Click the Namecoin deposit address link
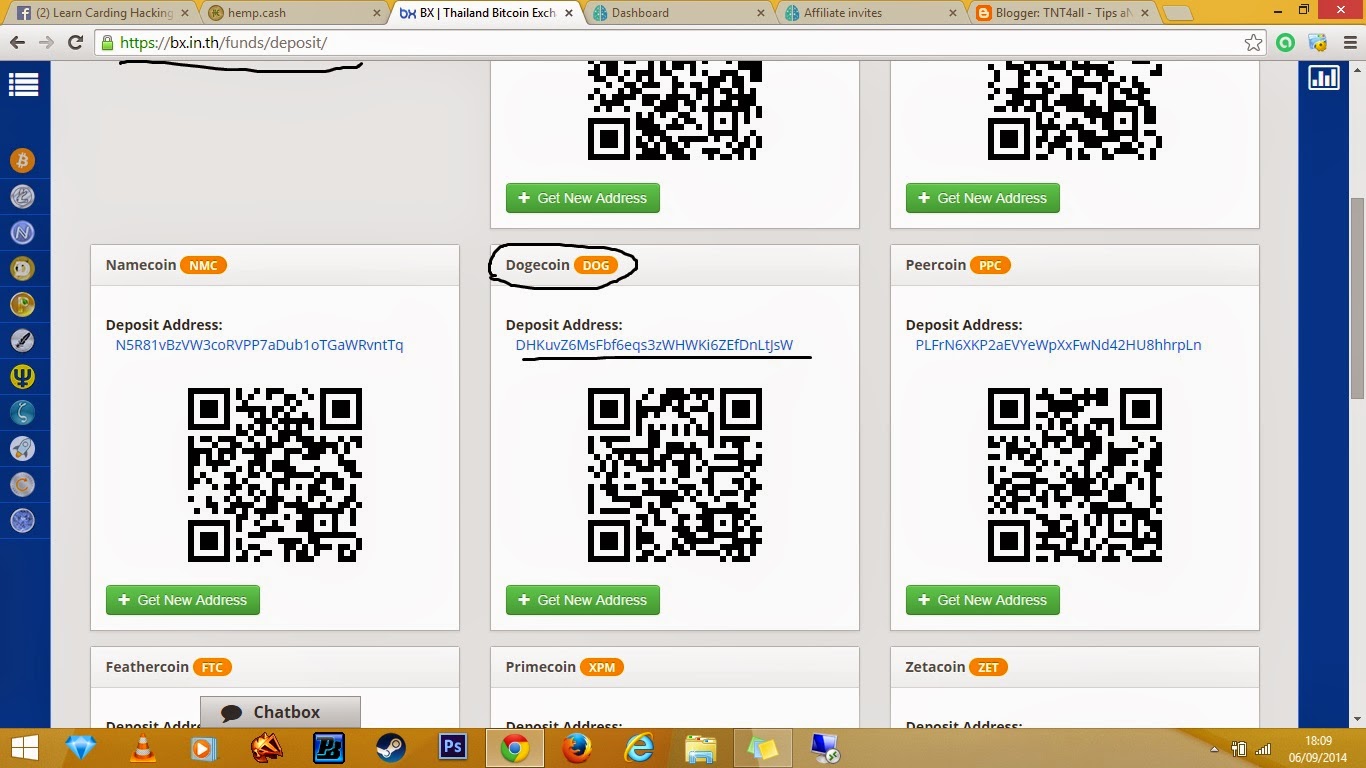This screenshot has height=768, width=1366. point(260,345)
